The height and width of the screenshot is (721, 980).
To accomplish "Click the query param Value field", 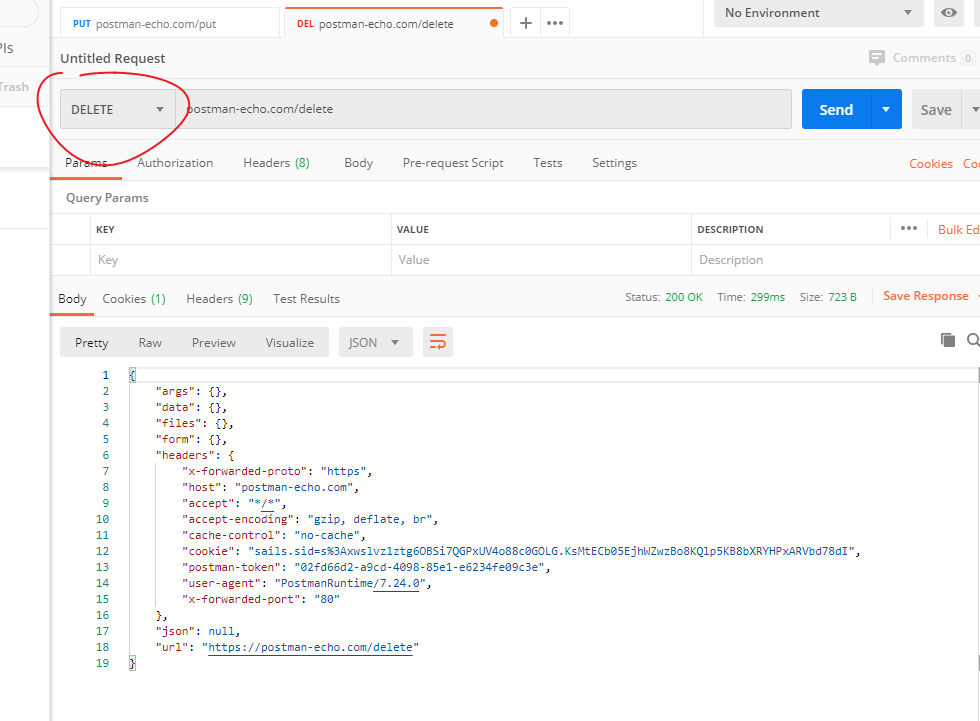I will pos(541,260).
